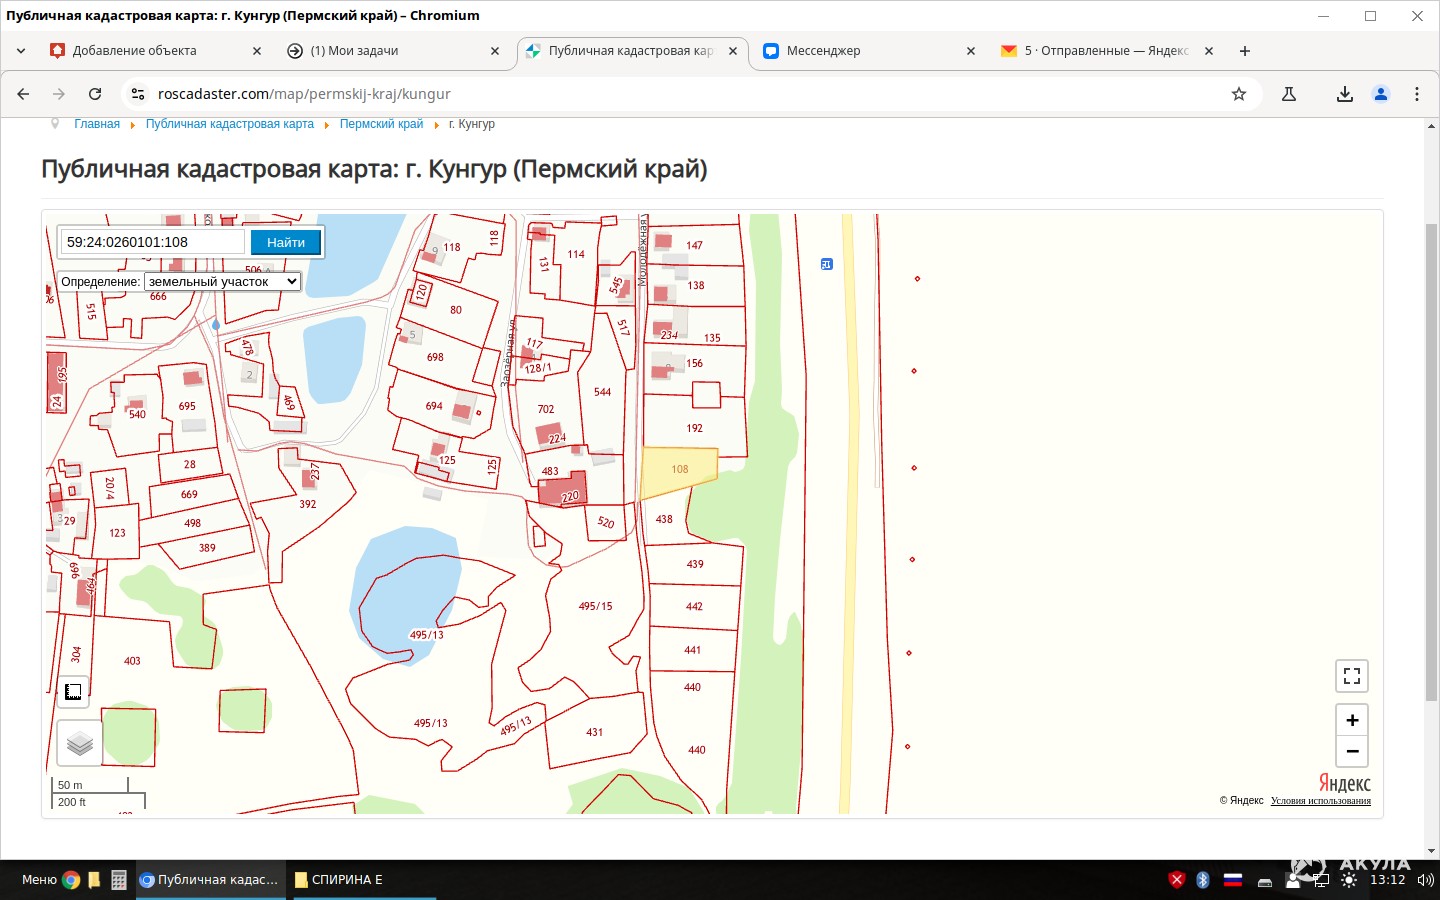Switch to the Мессенджер tab
This screenshot has height=900, width=1440.
click(823, 51)
